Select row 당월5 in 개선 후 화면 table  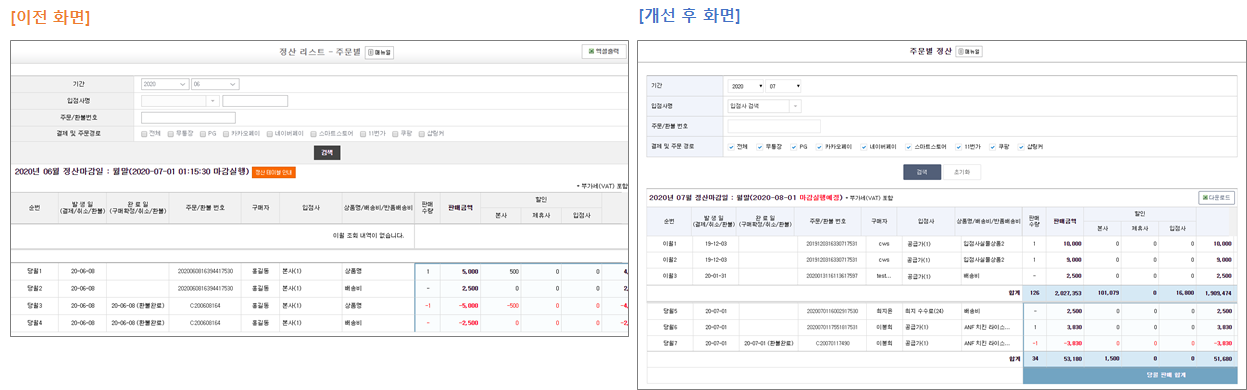pos(942,311)
